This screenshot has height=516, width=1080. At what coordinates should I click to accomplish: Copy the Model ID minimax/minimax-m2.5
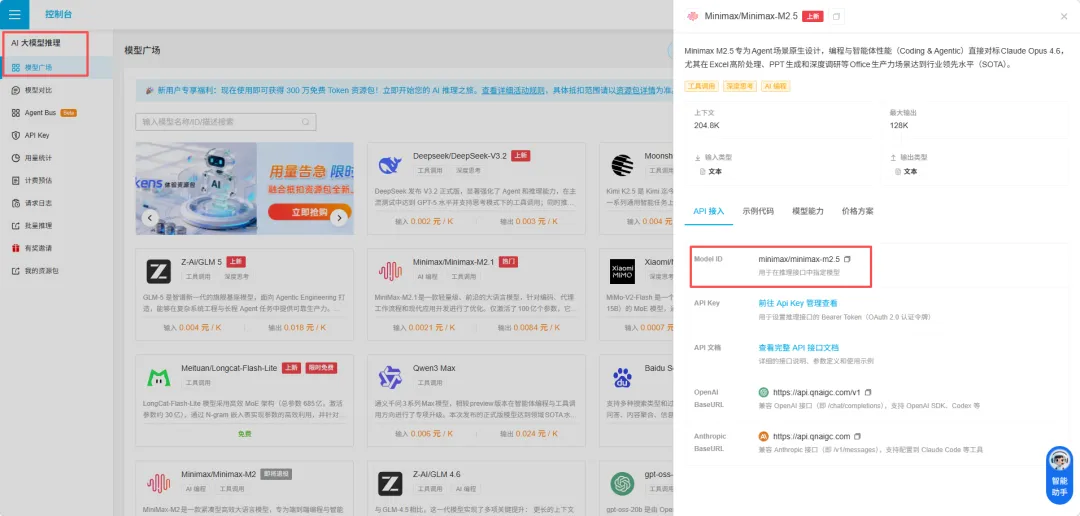[847, 259]
